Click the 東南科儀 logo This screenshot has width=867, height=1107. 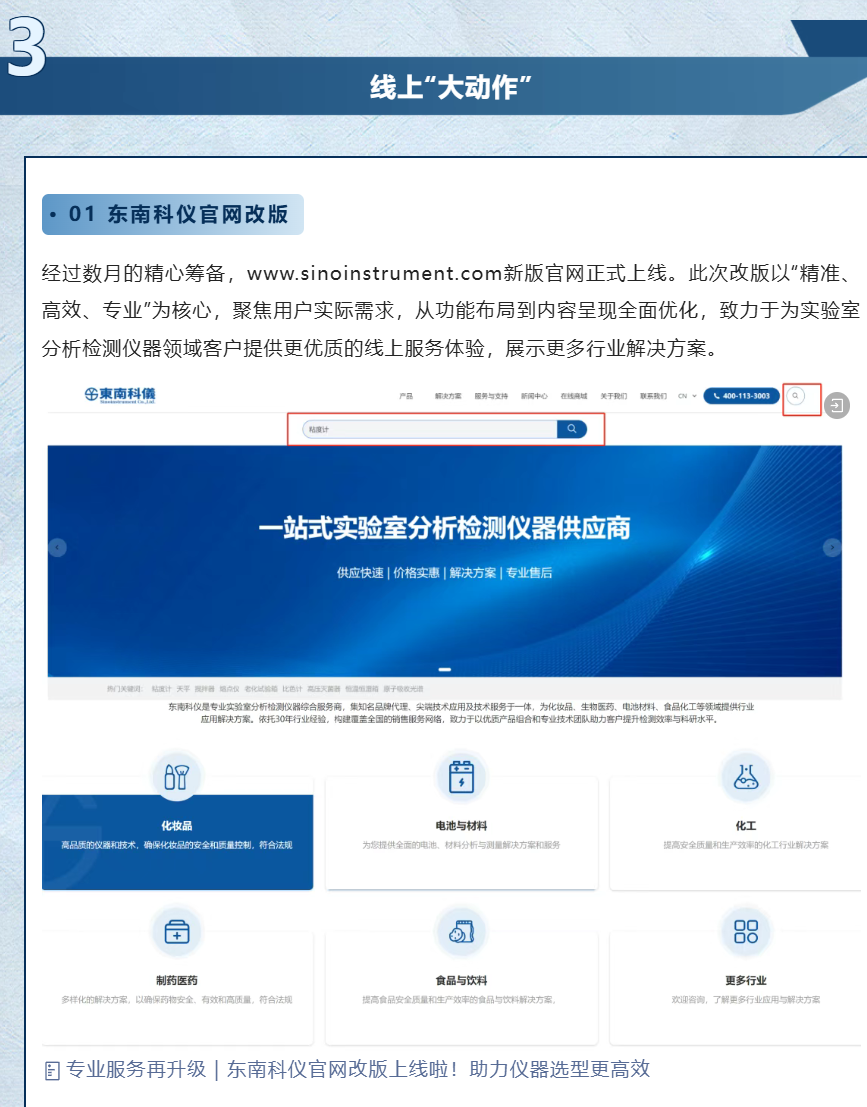[121, 396]
